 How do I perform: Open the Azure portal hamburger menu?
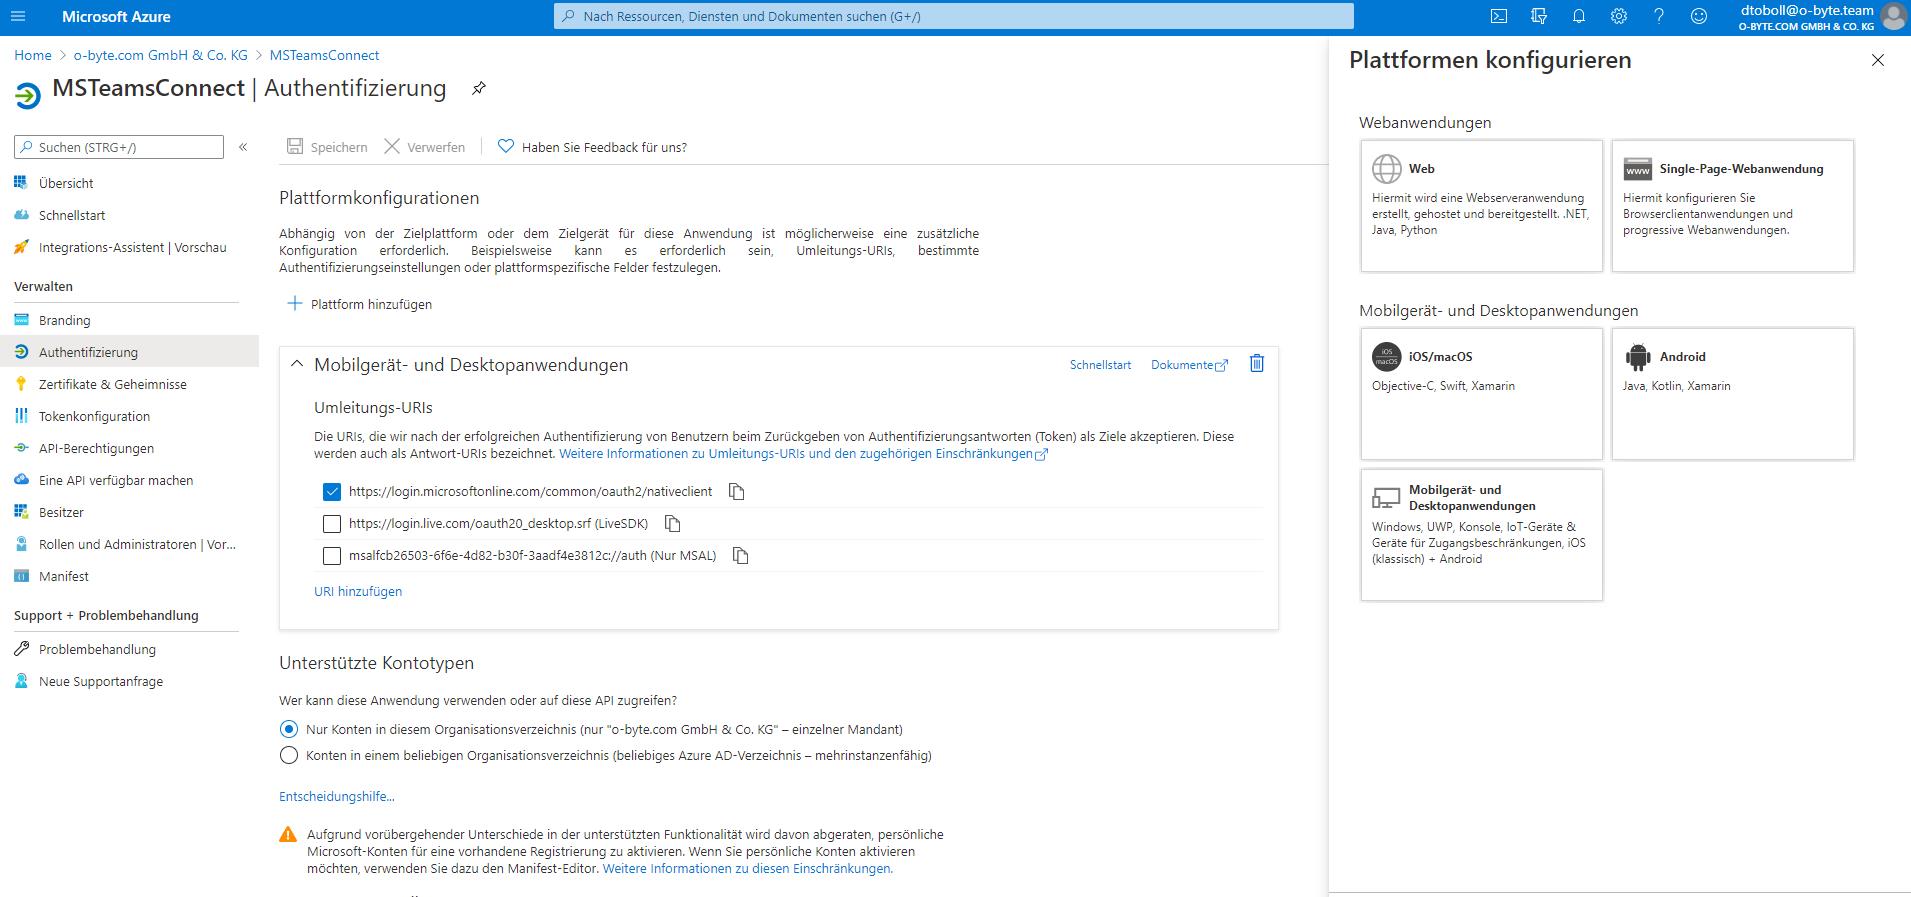click(19, 16)
